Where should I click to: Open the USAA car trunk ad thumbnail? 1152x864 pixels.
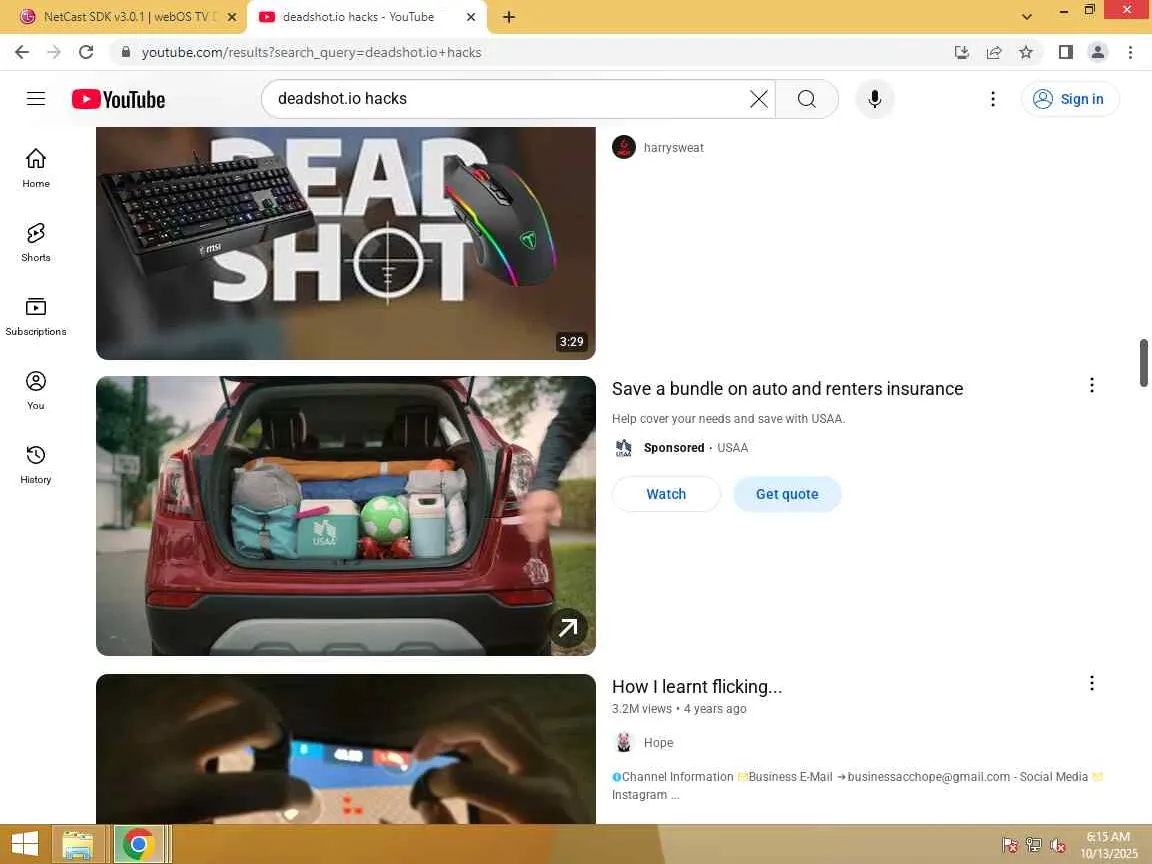pos(345,516)
